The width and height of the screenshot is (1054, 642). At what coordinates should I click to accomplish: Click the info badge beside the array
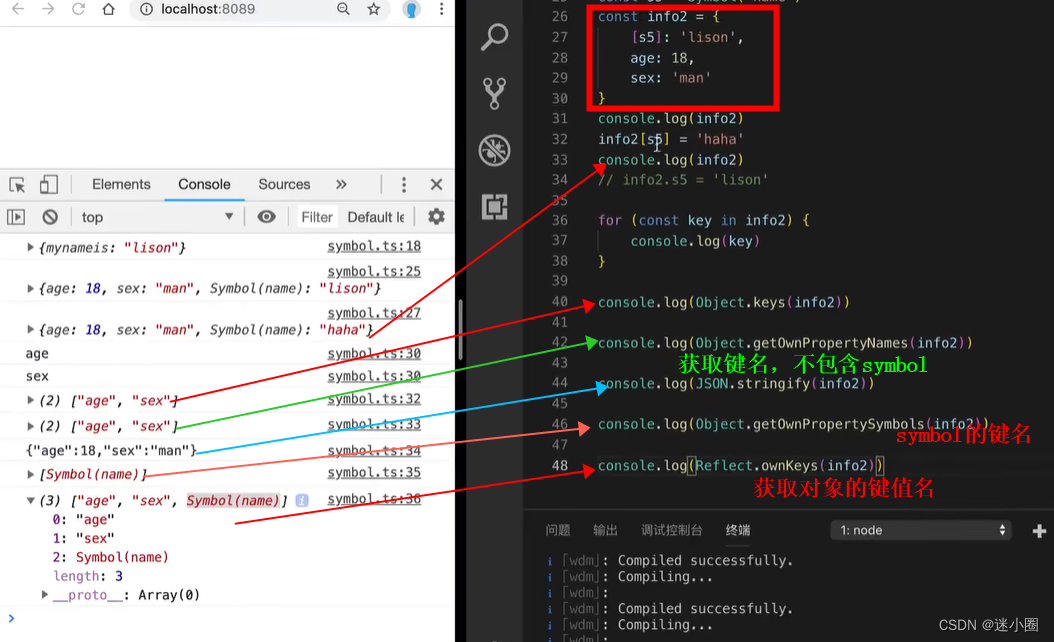pos(302,500)
